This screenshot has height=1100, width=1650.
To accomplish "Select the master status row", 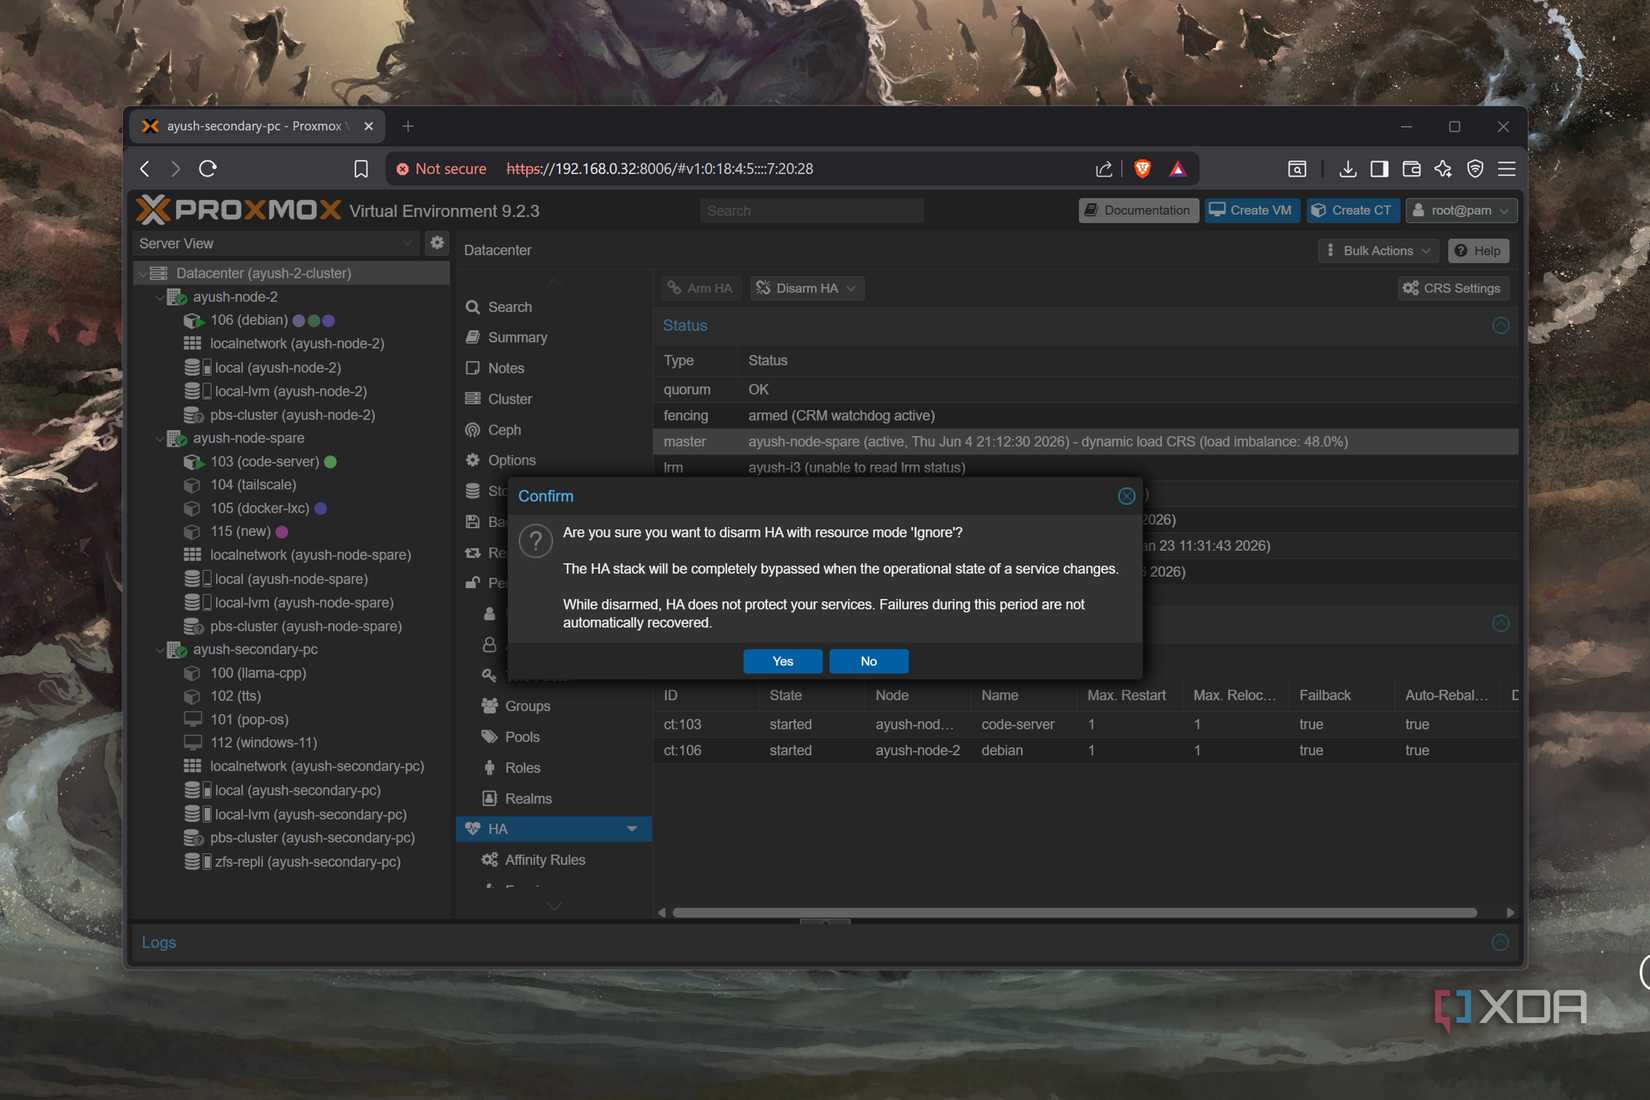I will pos(1086,441).
